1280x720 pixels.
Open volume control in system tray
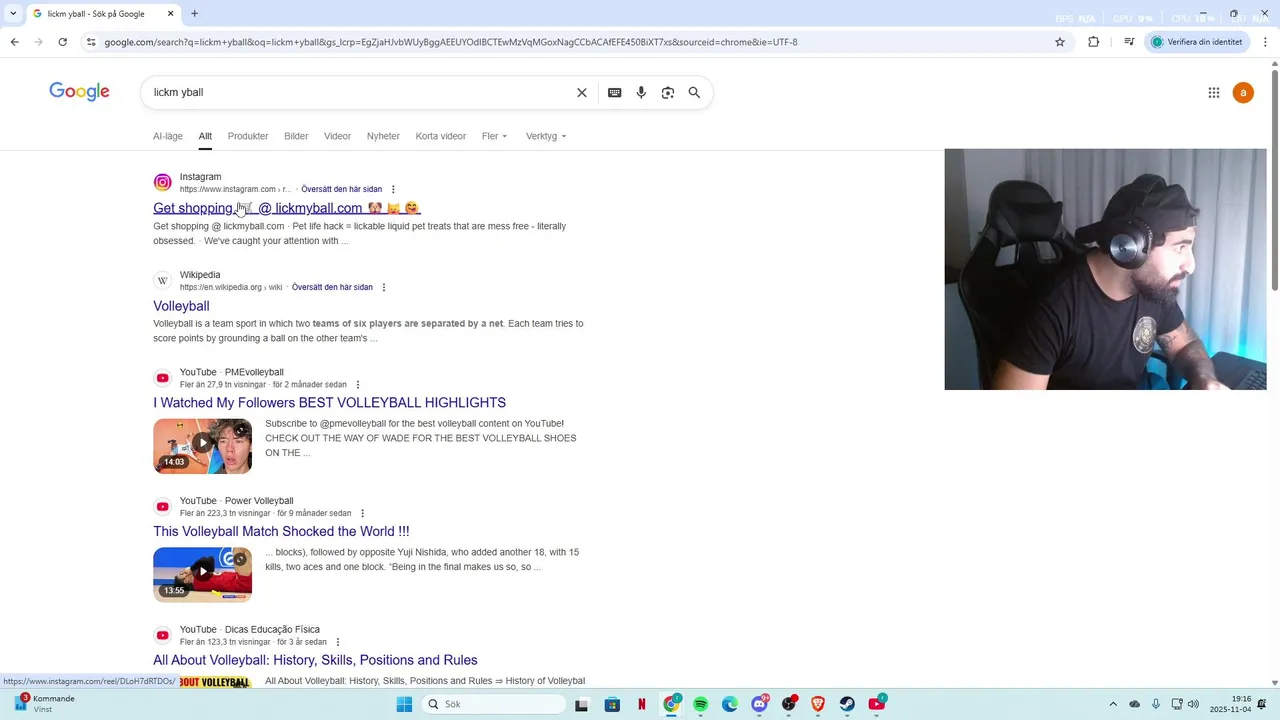click(x=1193, y=704)
